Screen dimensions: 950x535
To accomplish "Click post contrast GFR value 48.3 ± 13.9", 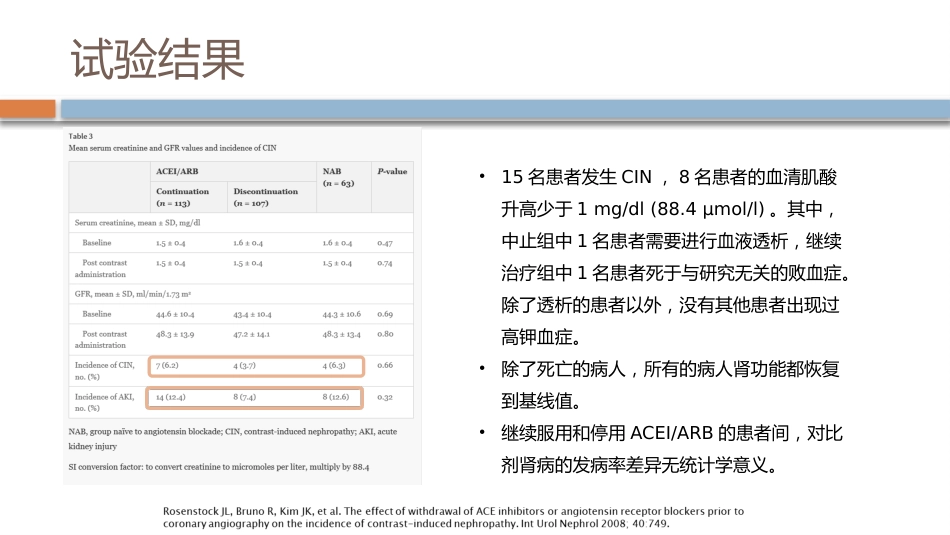I will (175, 334).
